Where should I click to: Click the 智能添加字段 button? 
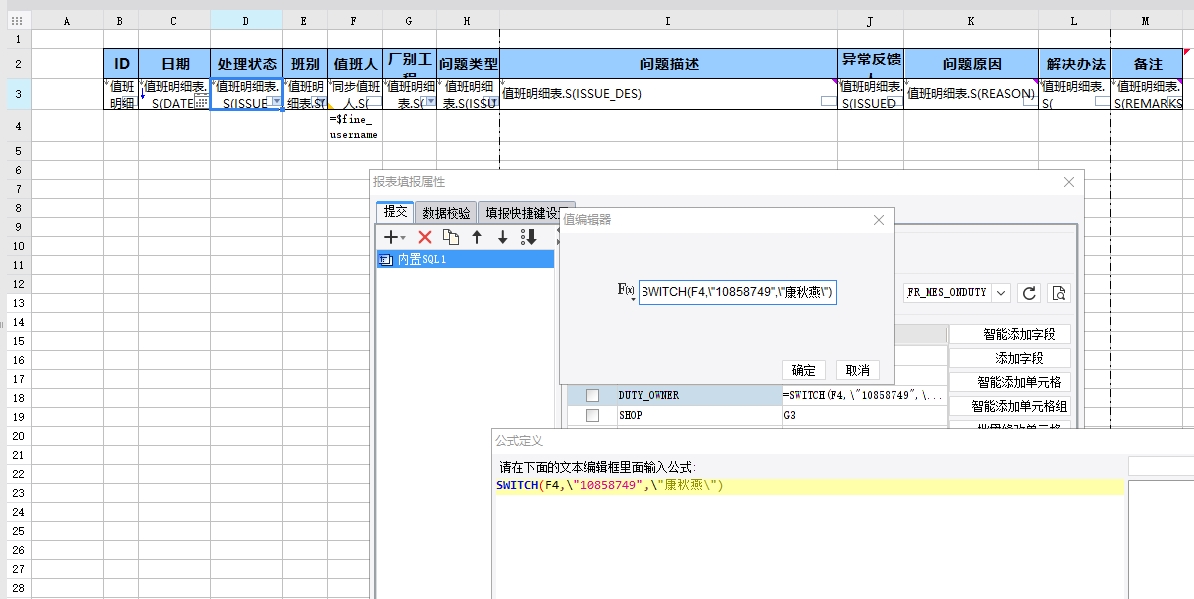click(1009, 335)
